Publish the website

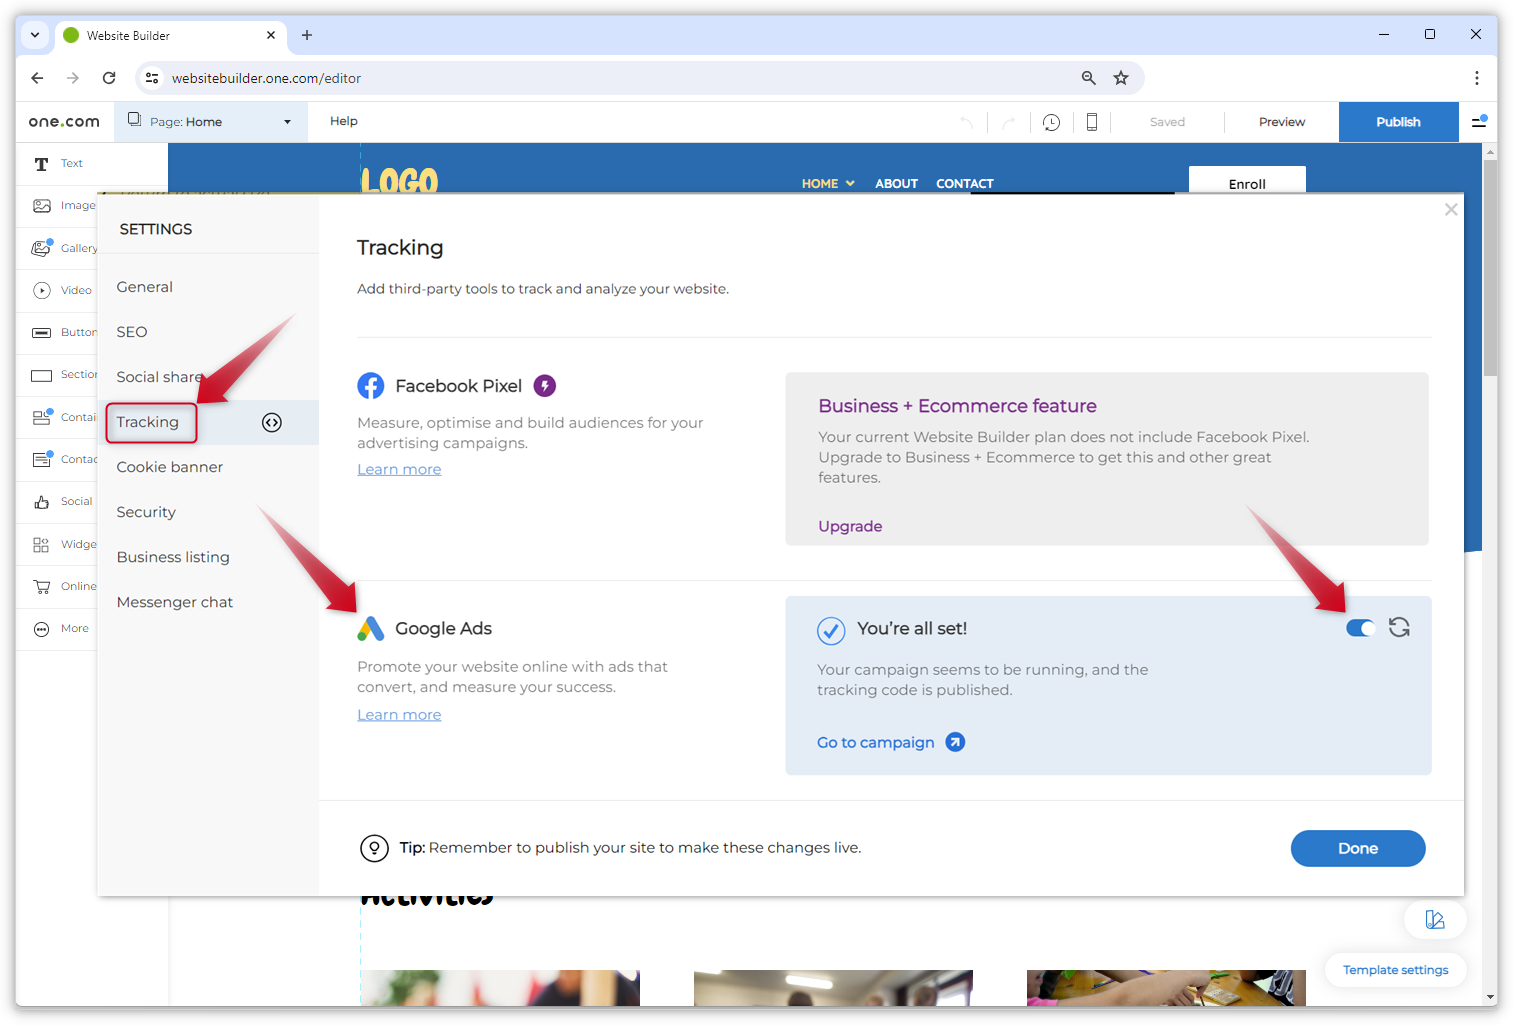coord(1398,121)
